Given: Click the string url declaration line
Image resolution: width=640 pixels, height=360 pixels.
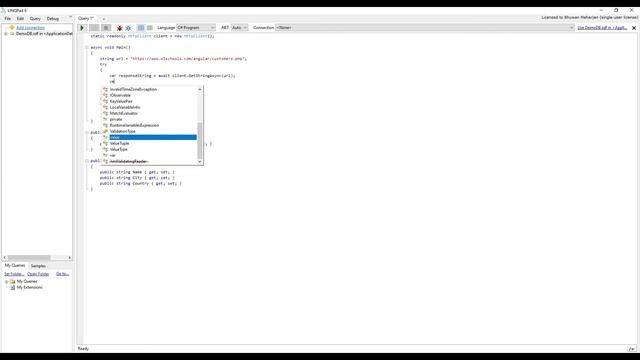Looking at the screenshot, I should coord(173,59).
